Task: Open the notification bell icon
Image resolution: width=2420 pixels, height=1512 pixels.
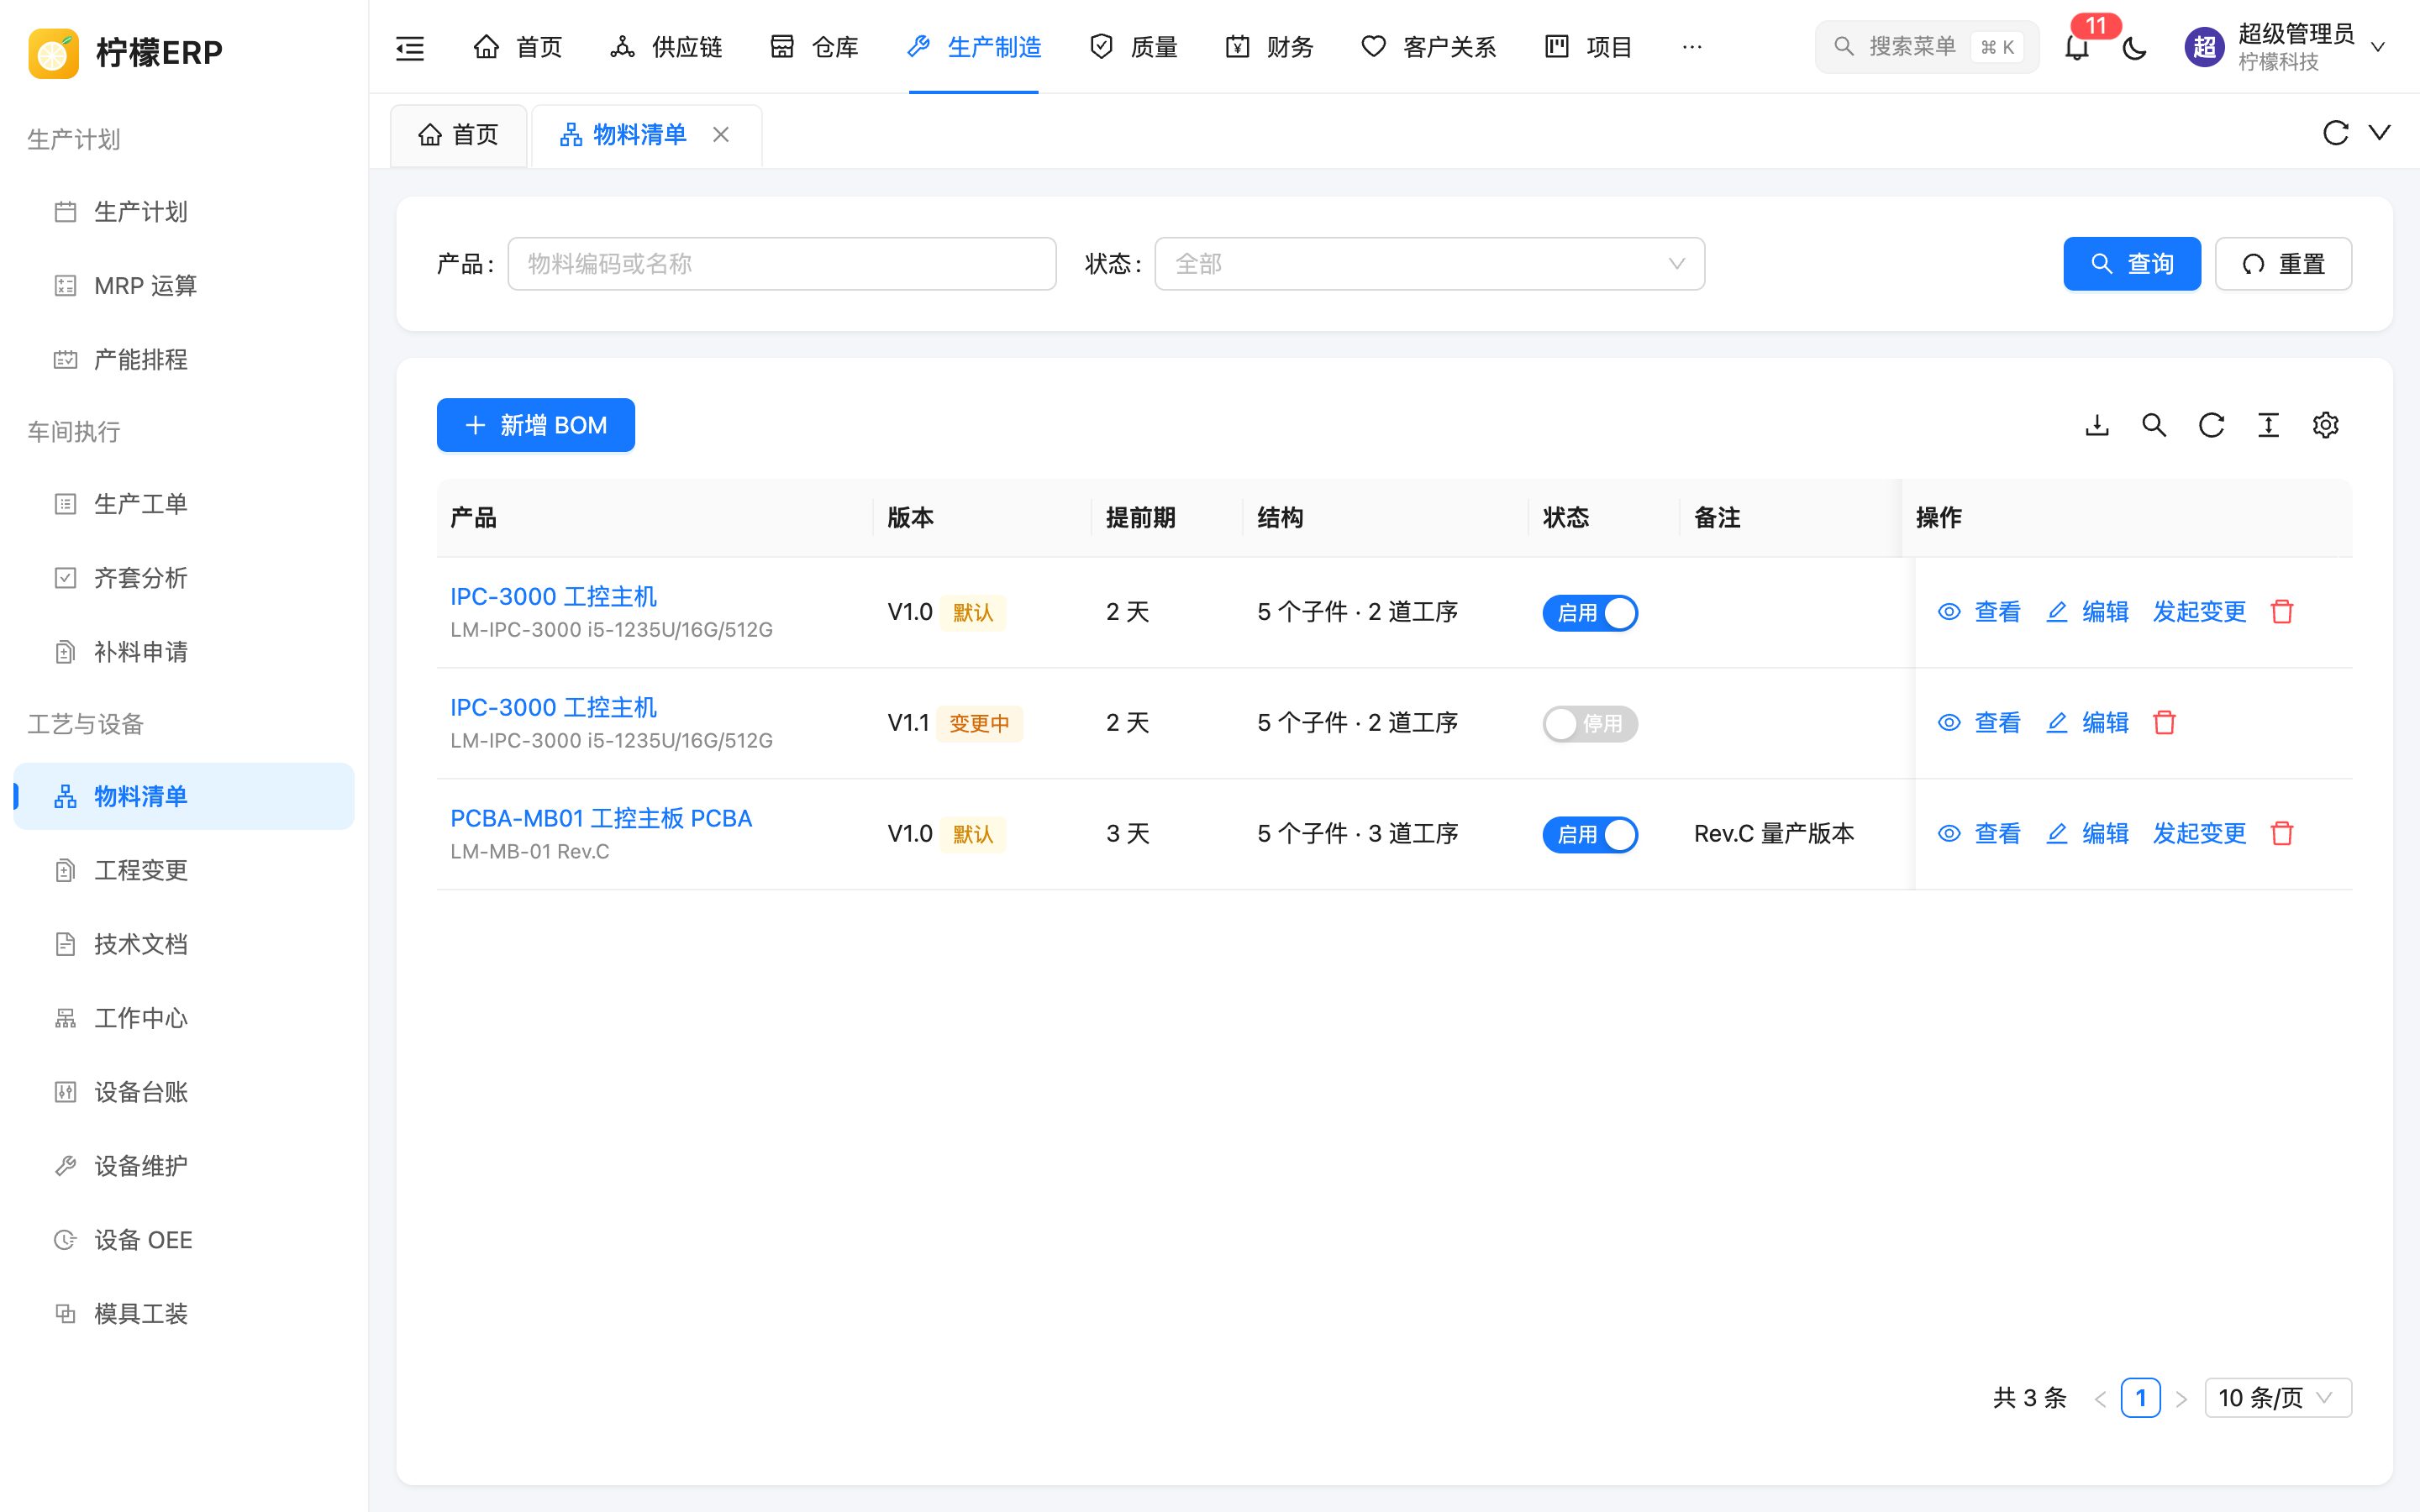Action: (2077, 47)
